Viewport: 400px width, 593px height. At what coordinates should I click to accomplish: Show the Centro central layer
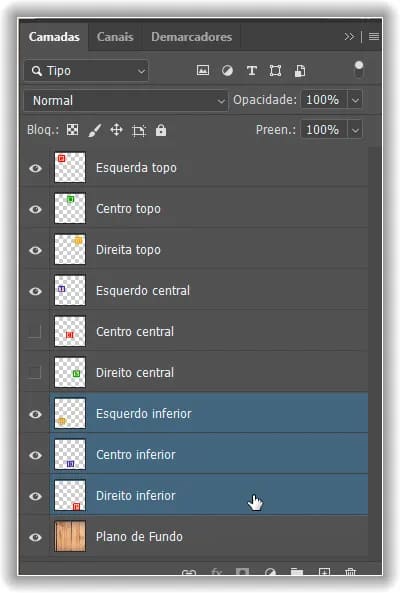point(34,332)
